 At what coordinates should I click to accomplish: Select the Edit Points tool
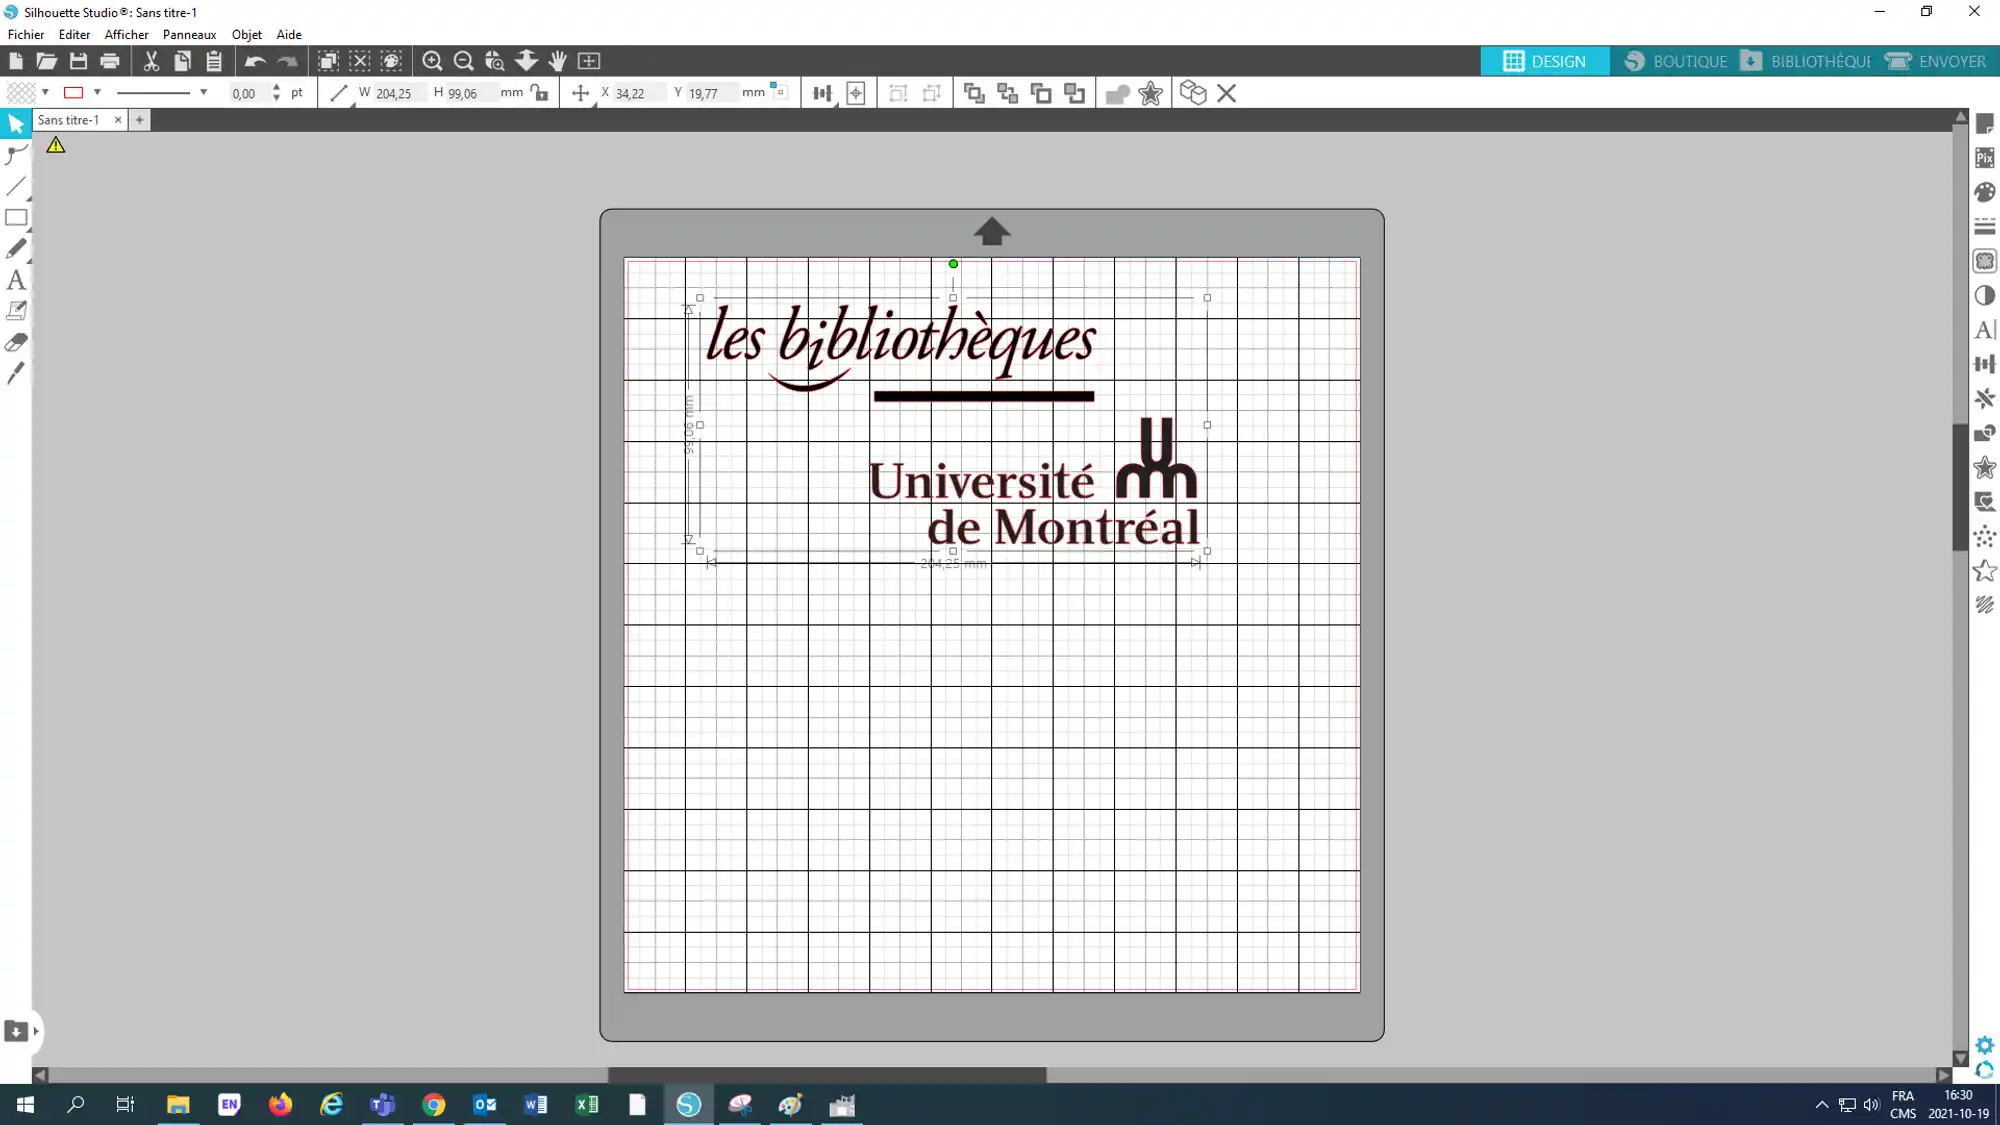(16, 155)
